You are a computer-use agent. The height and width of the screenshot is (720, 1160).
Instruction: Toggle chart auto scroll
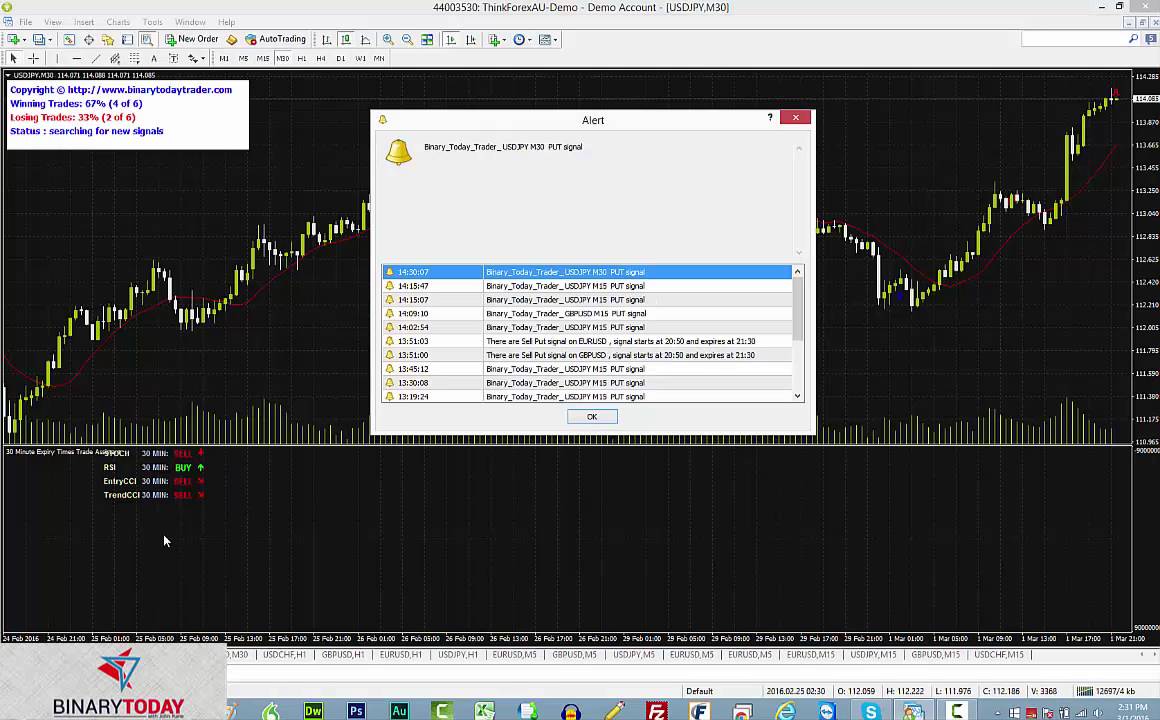coord(451,39)
